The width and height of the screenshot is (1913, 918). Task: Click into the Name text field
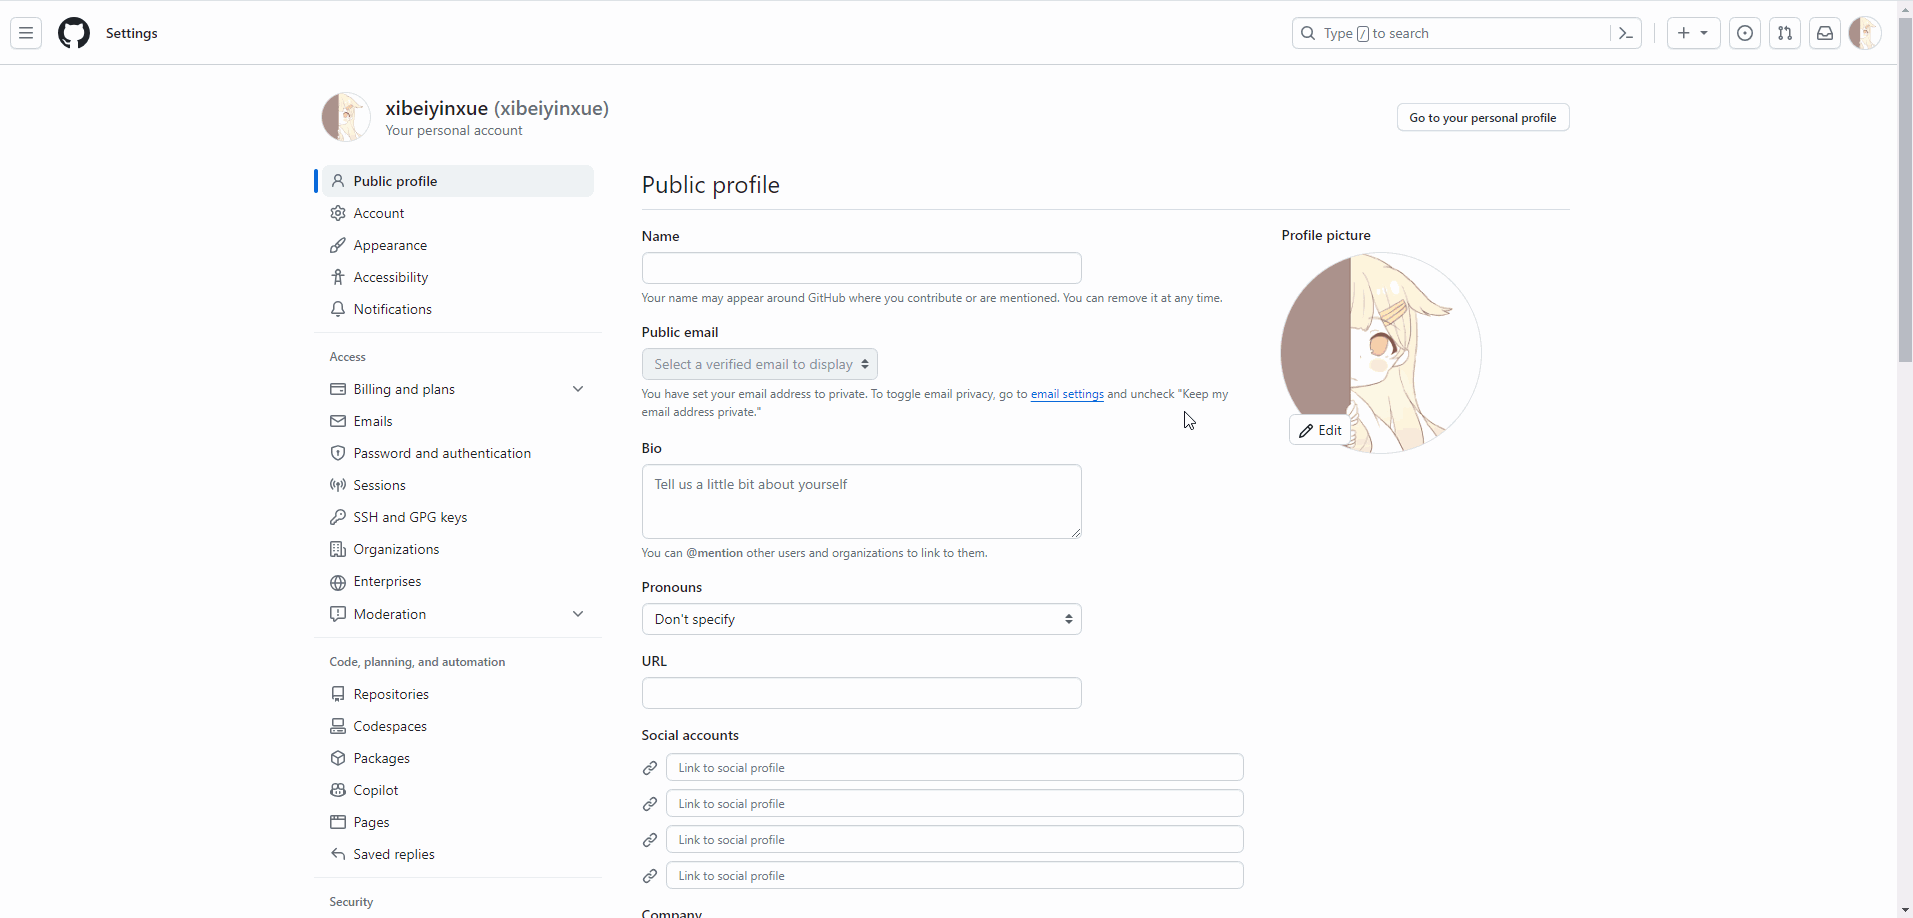pos(861,268)
